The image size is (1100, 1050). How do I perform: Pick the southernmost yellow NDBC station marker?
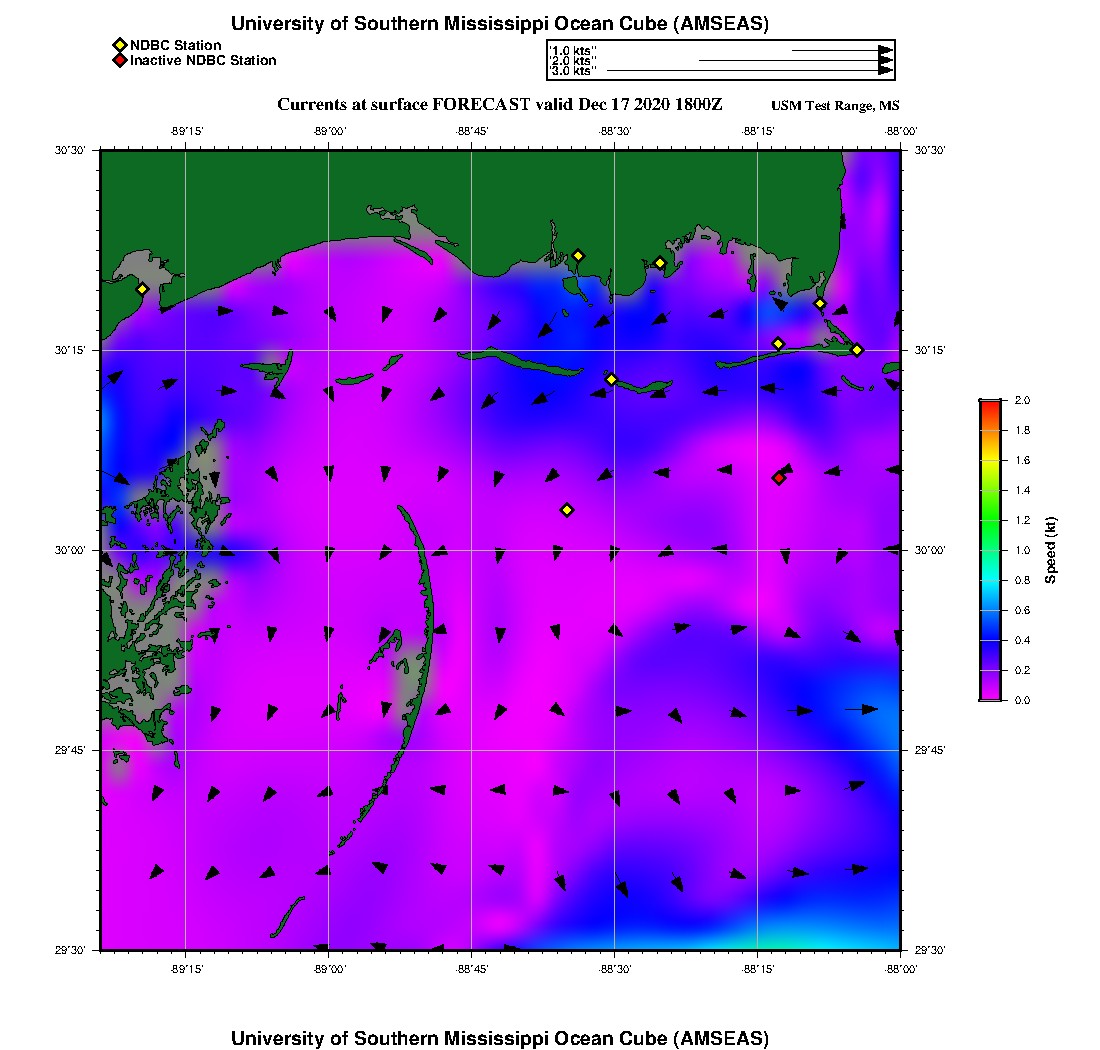pyautogui.click(x=567, y=510)
